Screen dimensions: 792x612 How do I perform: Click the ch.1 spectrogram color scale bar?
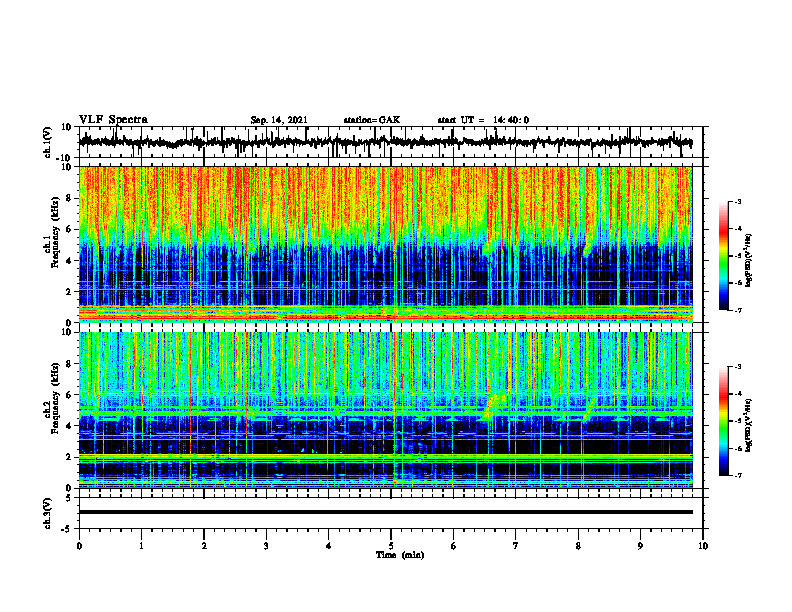(x=723, y=256)
